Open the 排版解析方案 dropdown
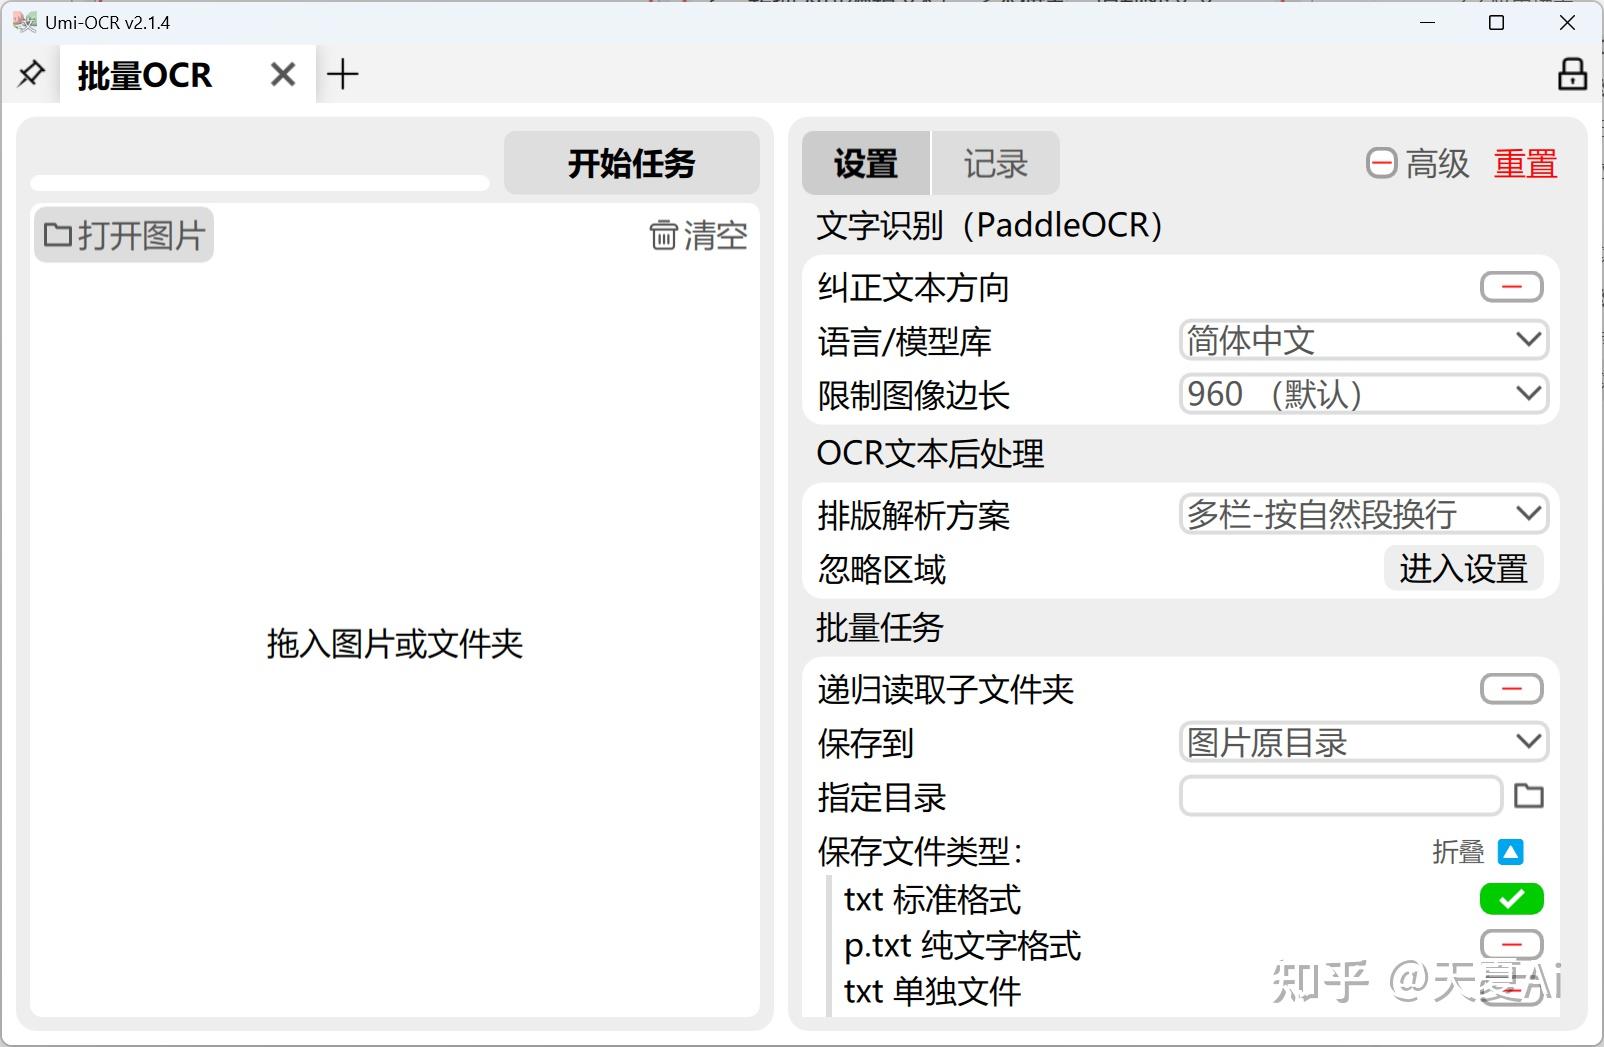Screen dimensions: 1604x1047 pyautogui.click(x=1363, y=514)
